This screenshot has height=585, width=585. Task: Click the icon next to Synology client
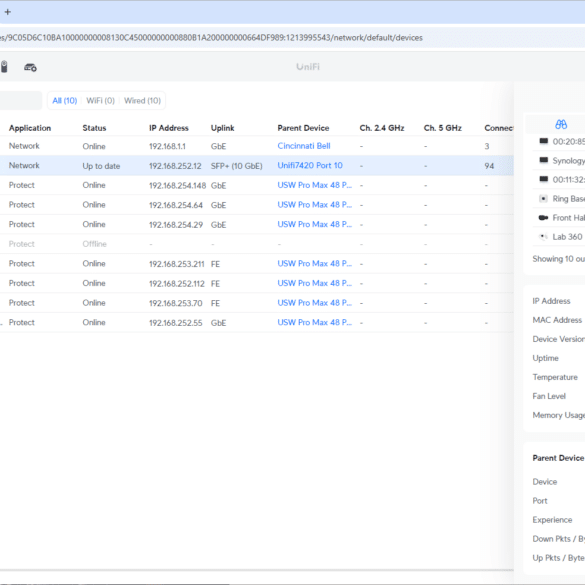pyautogui.click(x=544, y=160)
